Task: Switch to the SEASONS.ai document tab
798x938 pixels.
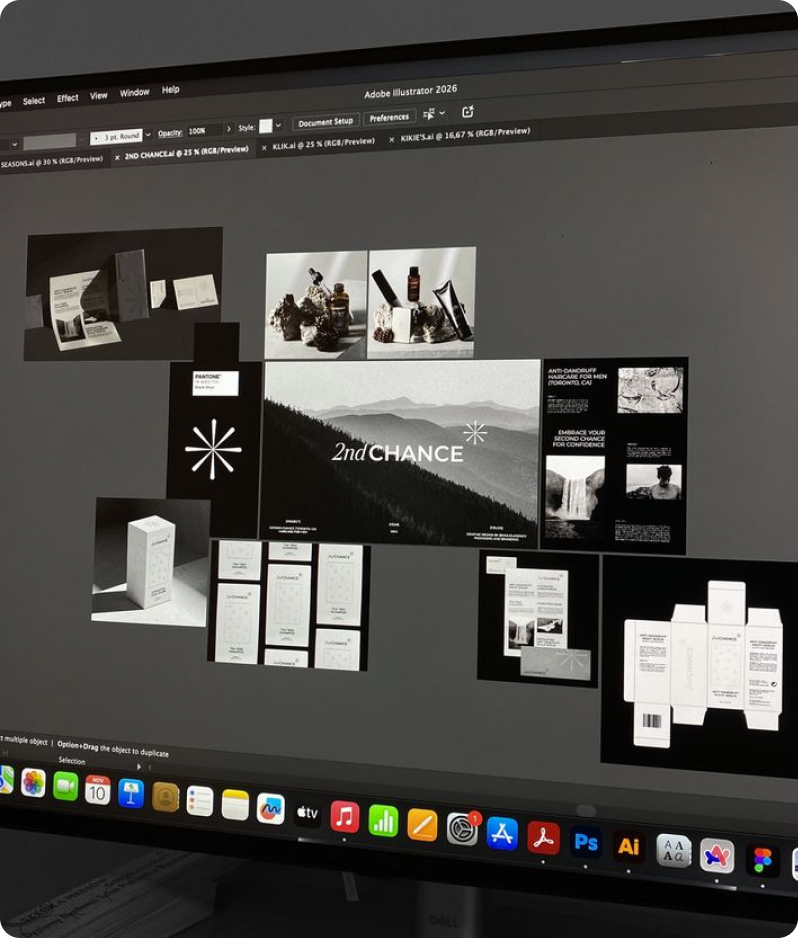Action: pyautogui.click(x=51, y=162)
